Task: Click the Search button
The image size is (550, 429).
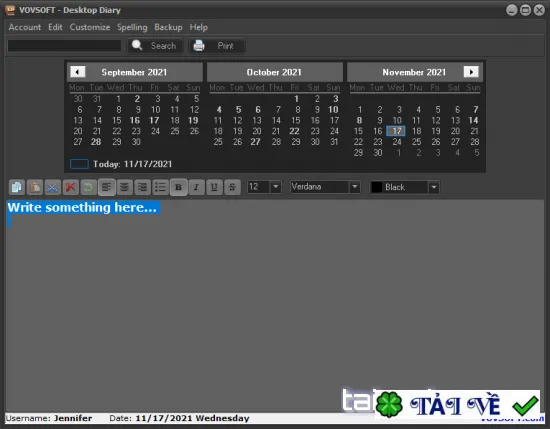Action: 155,46
